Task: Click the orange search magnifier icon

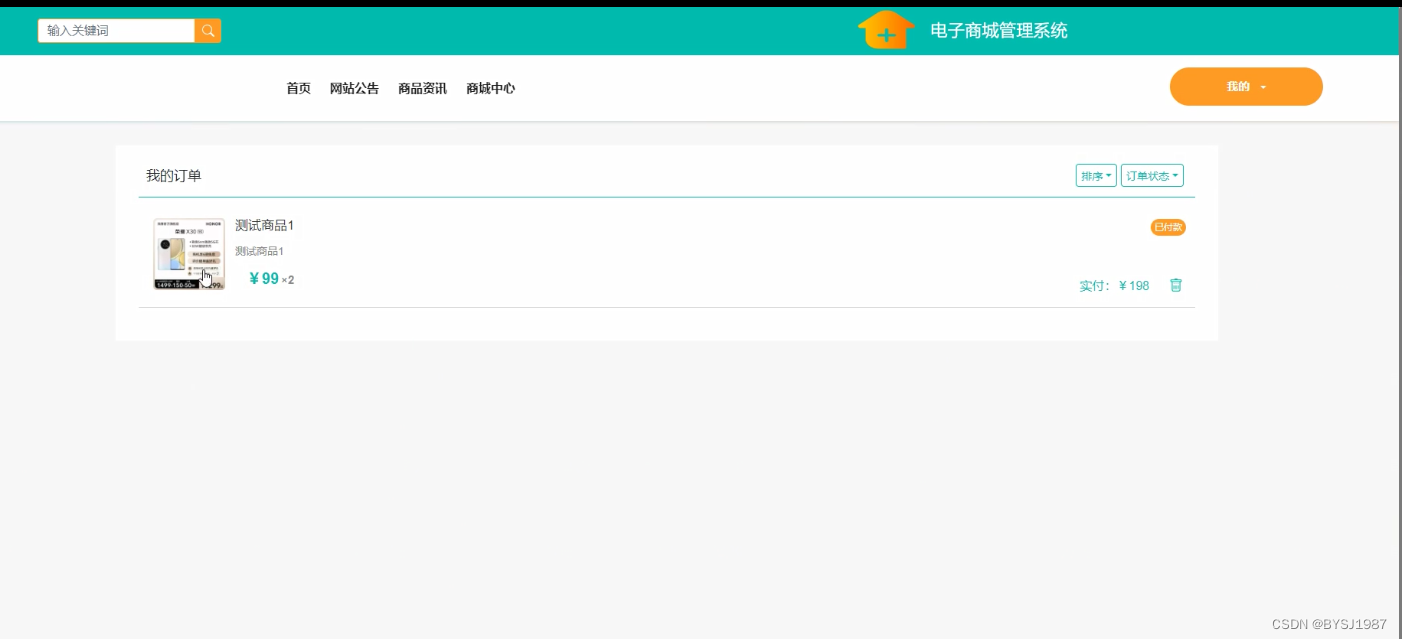Action: [x=208, y=31]
